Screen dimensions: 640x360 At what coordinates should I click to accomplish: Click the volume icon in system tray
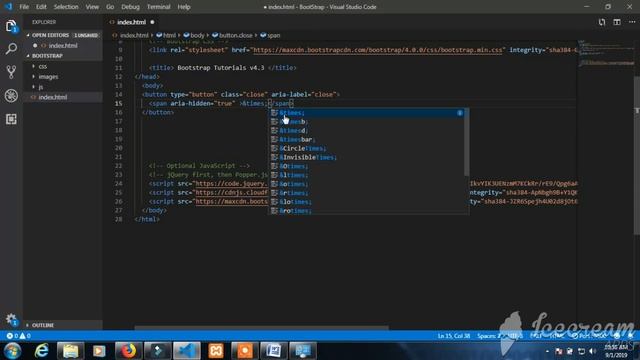(x=593, y=351)
